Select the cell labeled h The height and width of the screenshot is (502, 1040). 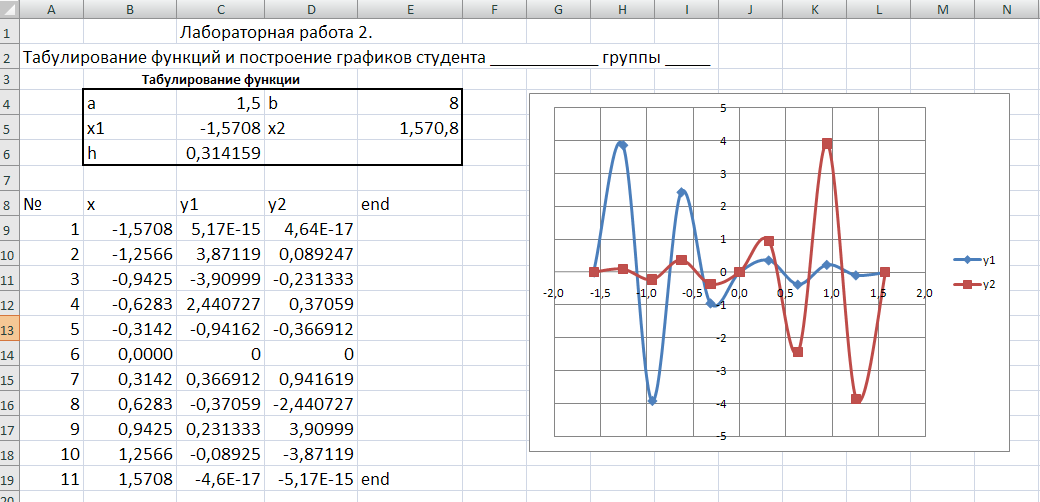pos(130,153)
